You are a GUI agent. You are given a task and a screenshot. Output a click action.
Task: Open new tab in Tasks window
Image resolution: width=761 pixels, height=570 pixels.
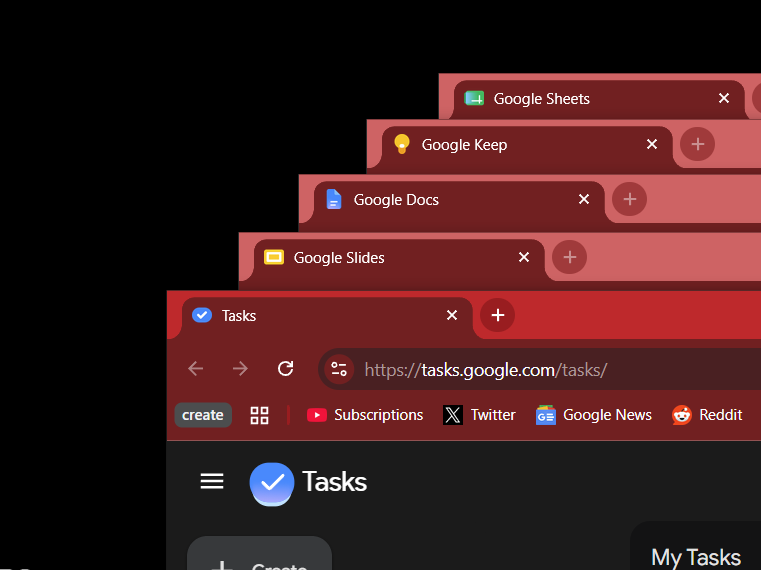497,315
